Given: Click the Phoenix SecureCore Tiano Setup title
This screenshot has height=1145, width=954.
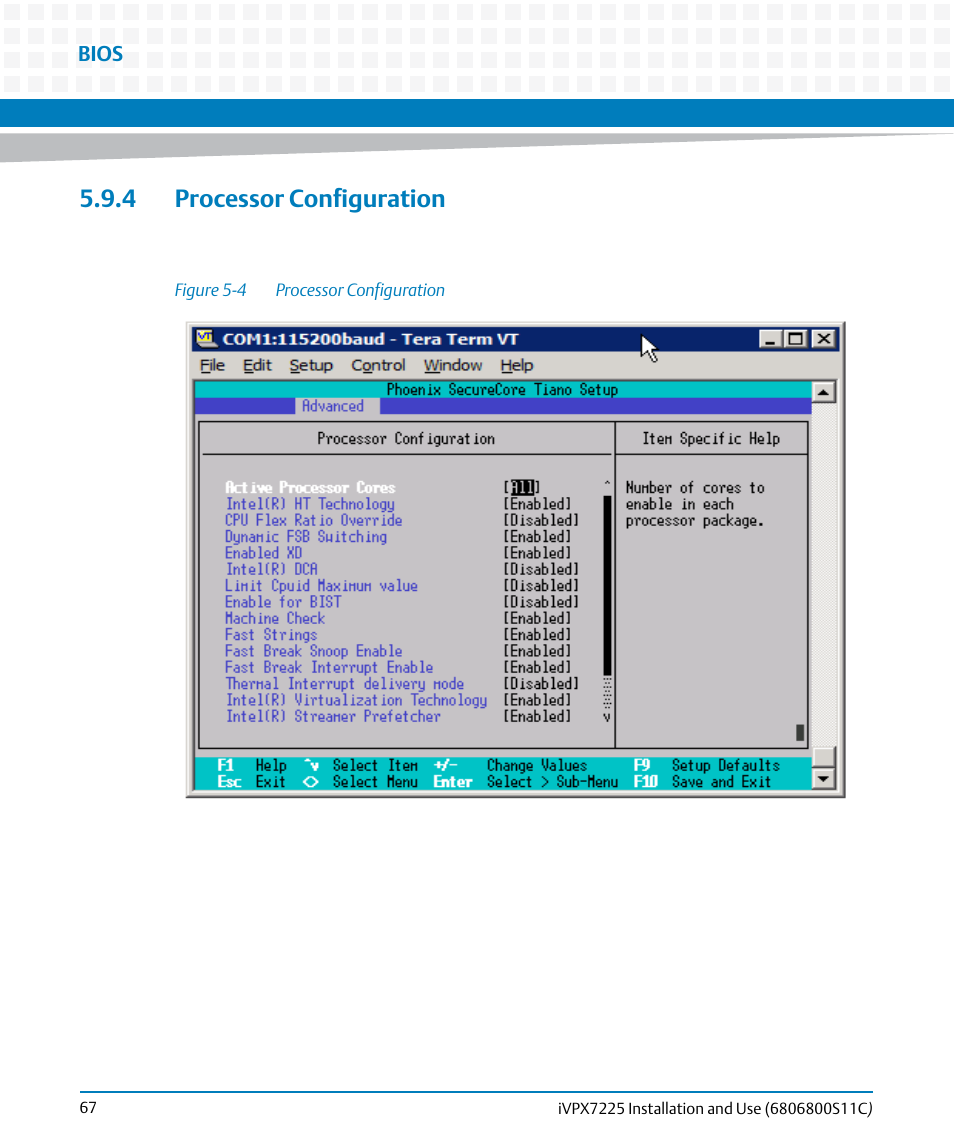Looking at the screenshot, I should (x=502, y=389).
